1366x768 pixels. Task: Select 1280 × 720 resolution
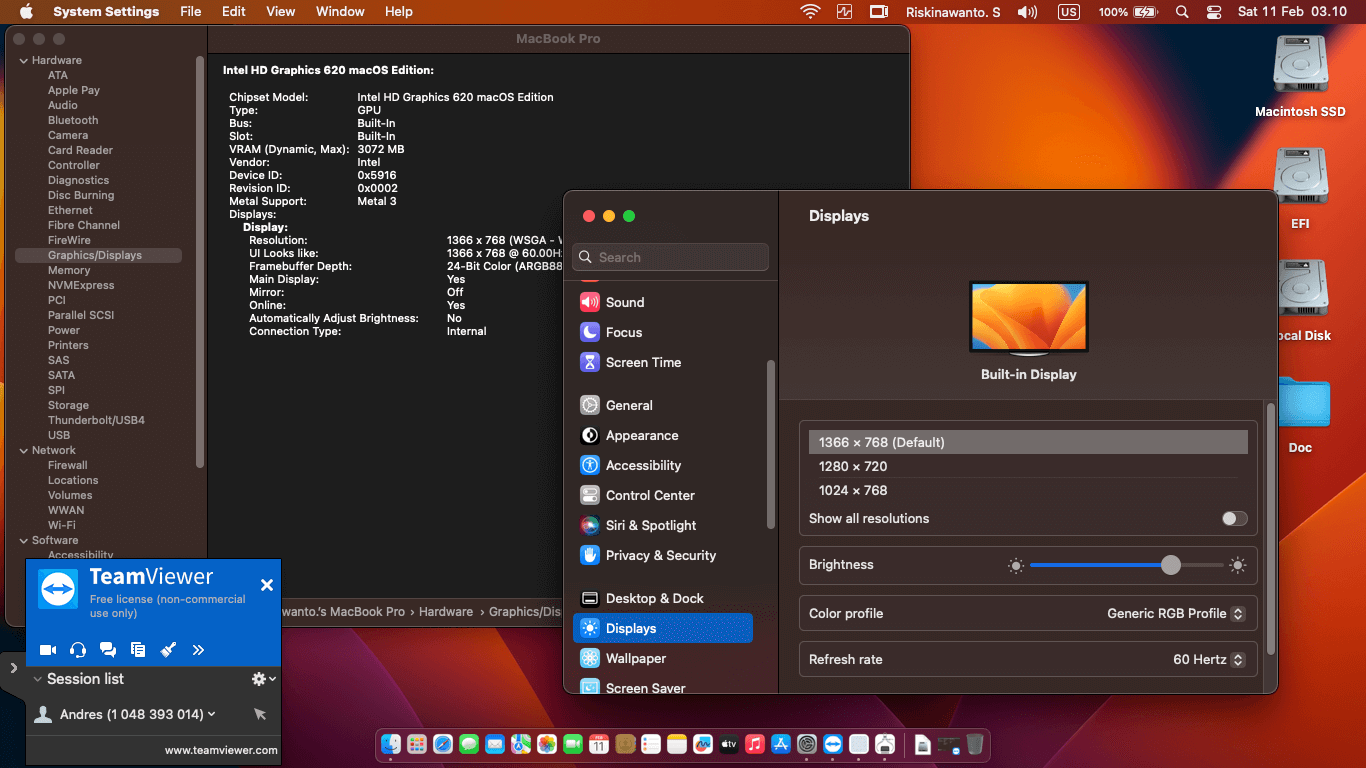tap(1028, 466)
